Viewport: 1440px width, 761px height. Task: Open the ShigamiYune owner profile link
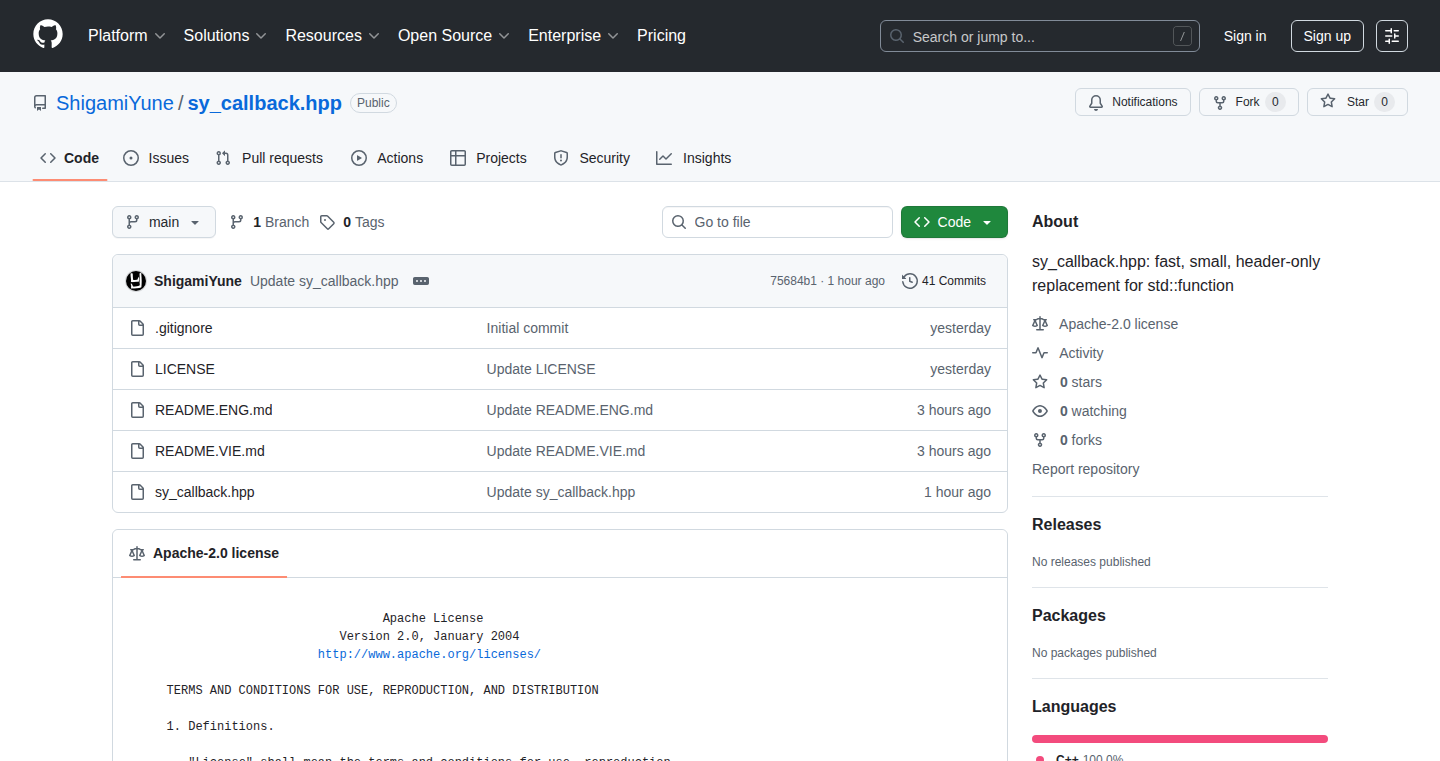click(x=115, y=103)
